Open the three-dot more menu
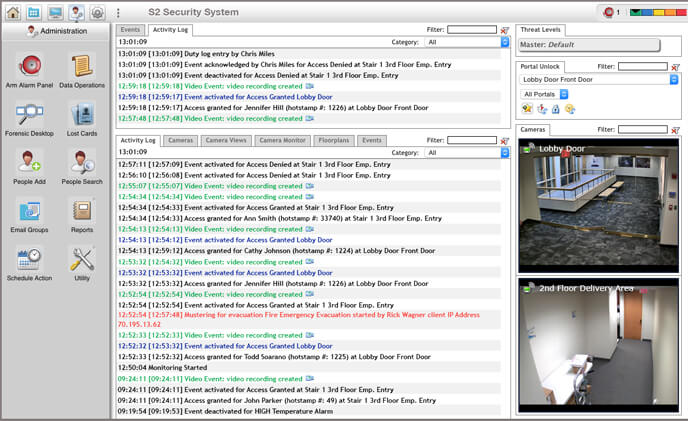The height and width of the screenshot is (421, 688). (118, 13)
